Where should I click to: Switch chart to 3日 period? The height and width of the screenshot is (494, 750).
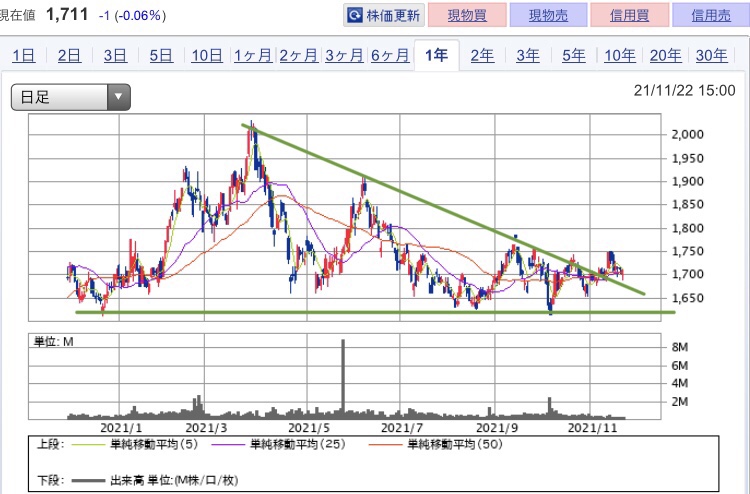tap(115, 55)
